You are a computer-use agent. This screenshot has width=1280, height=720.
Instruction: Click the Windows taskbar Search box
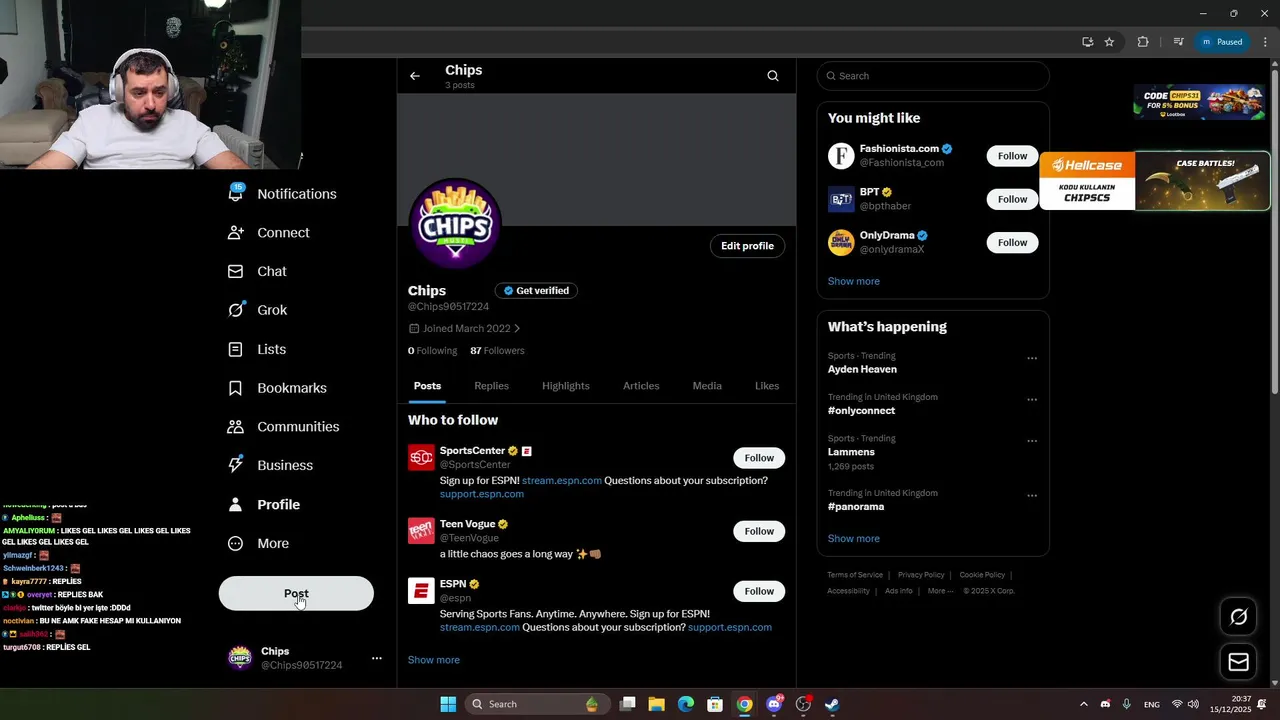point(535,704)
